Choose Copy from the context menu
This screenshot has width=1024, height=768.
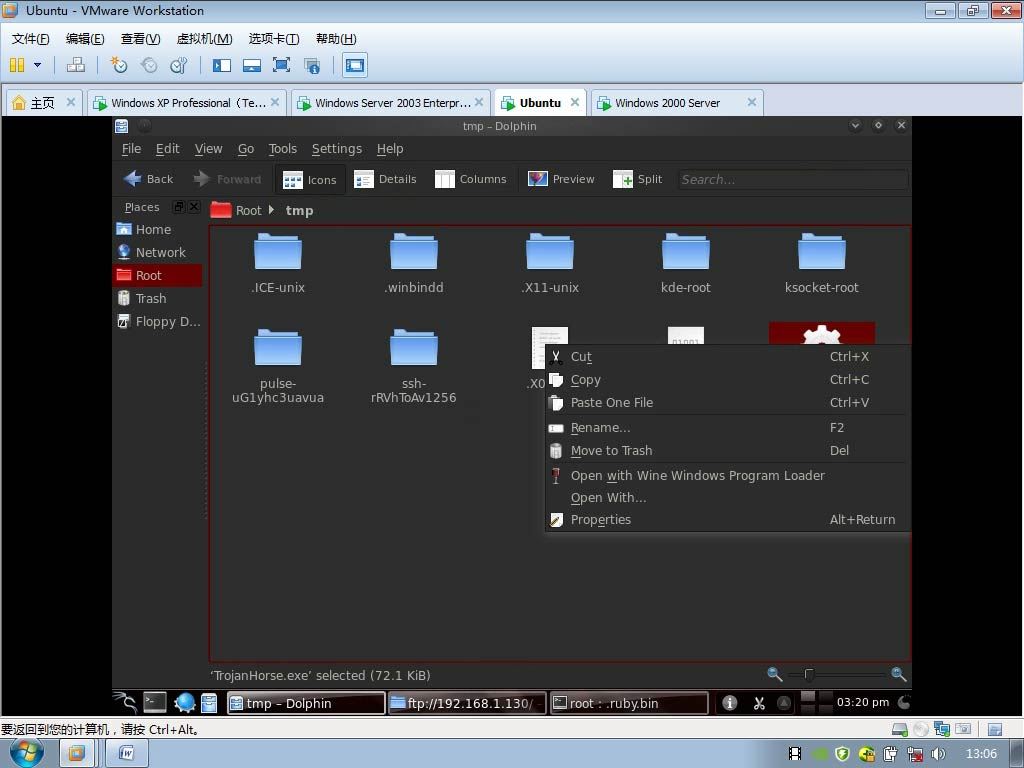click(x=726, y=379)
